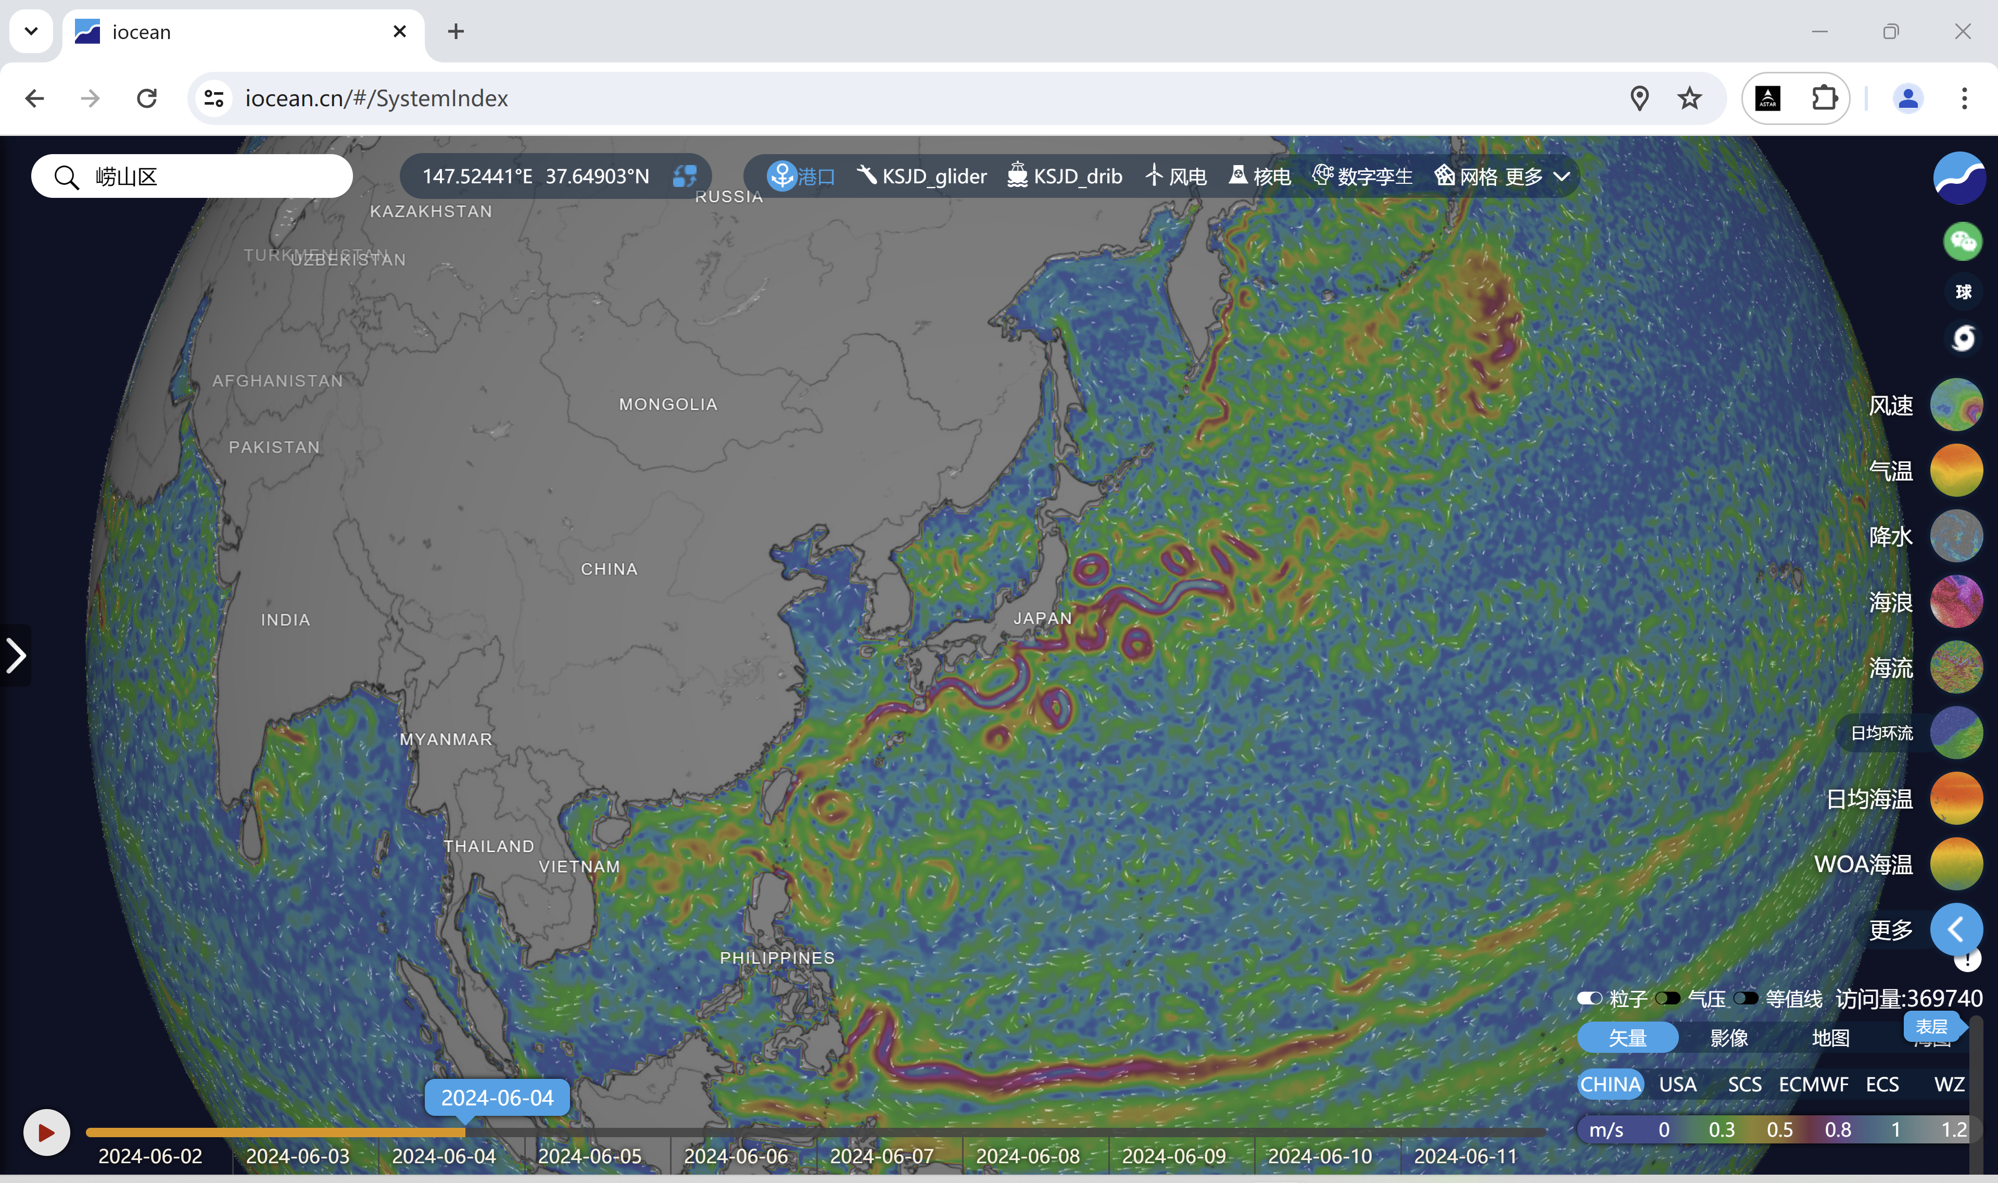Open the Chrome profile icon
Viewport: 1998px width, 1183px height.
[1907, 98]
